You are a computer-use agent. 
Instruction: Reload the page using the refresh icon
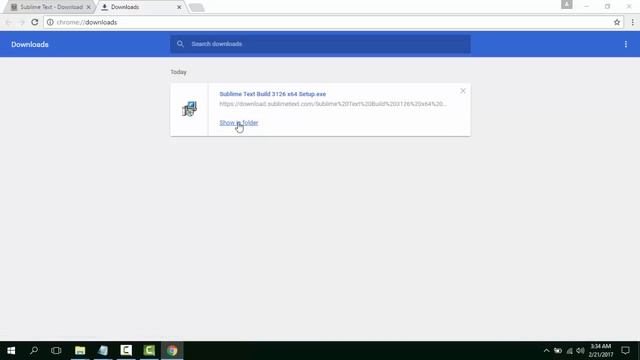35,22
